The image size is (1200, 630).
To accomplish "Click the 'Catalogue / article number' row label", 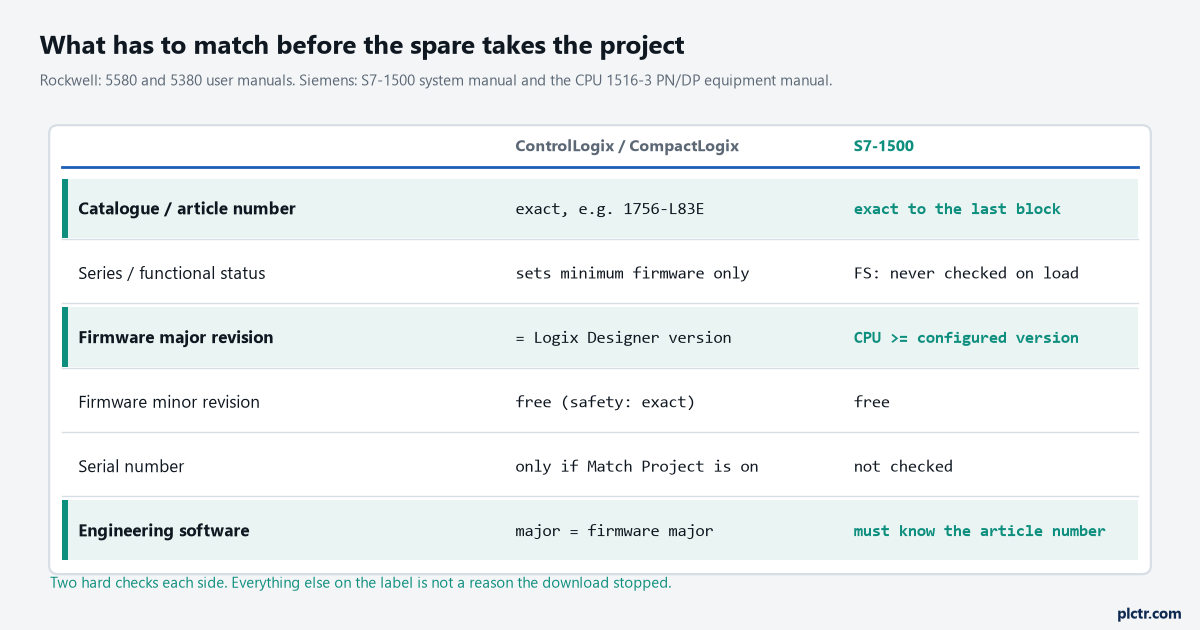I will (x=187, y=209).
